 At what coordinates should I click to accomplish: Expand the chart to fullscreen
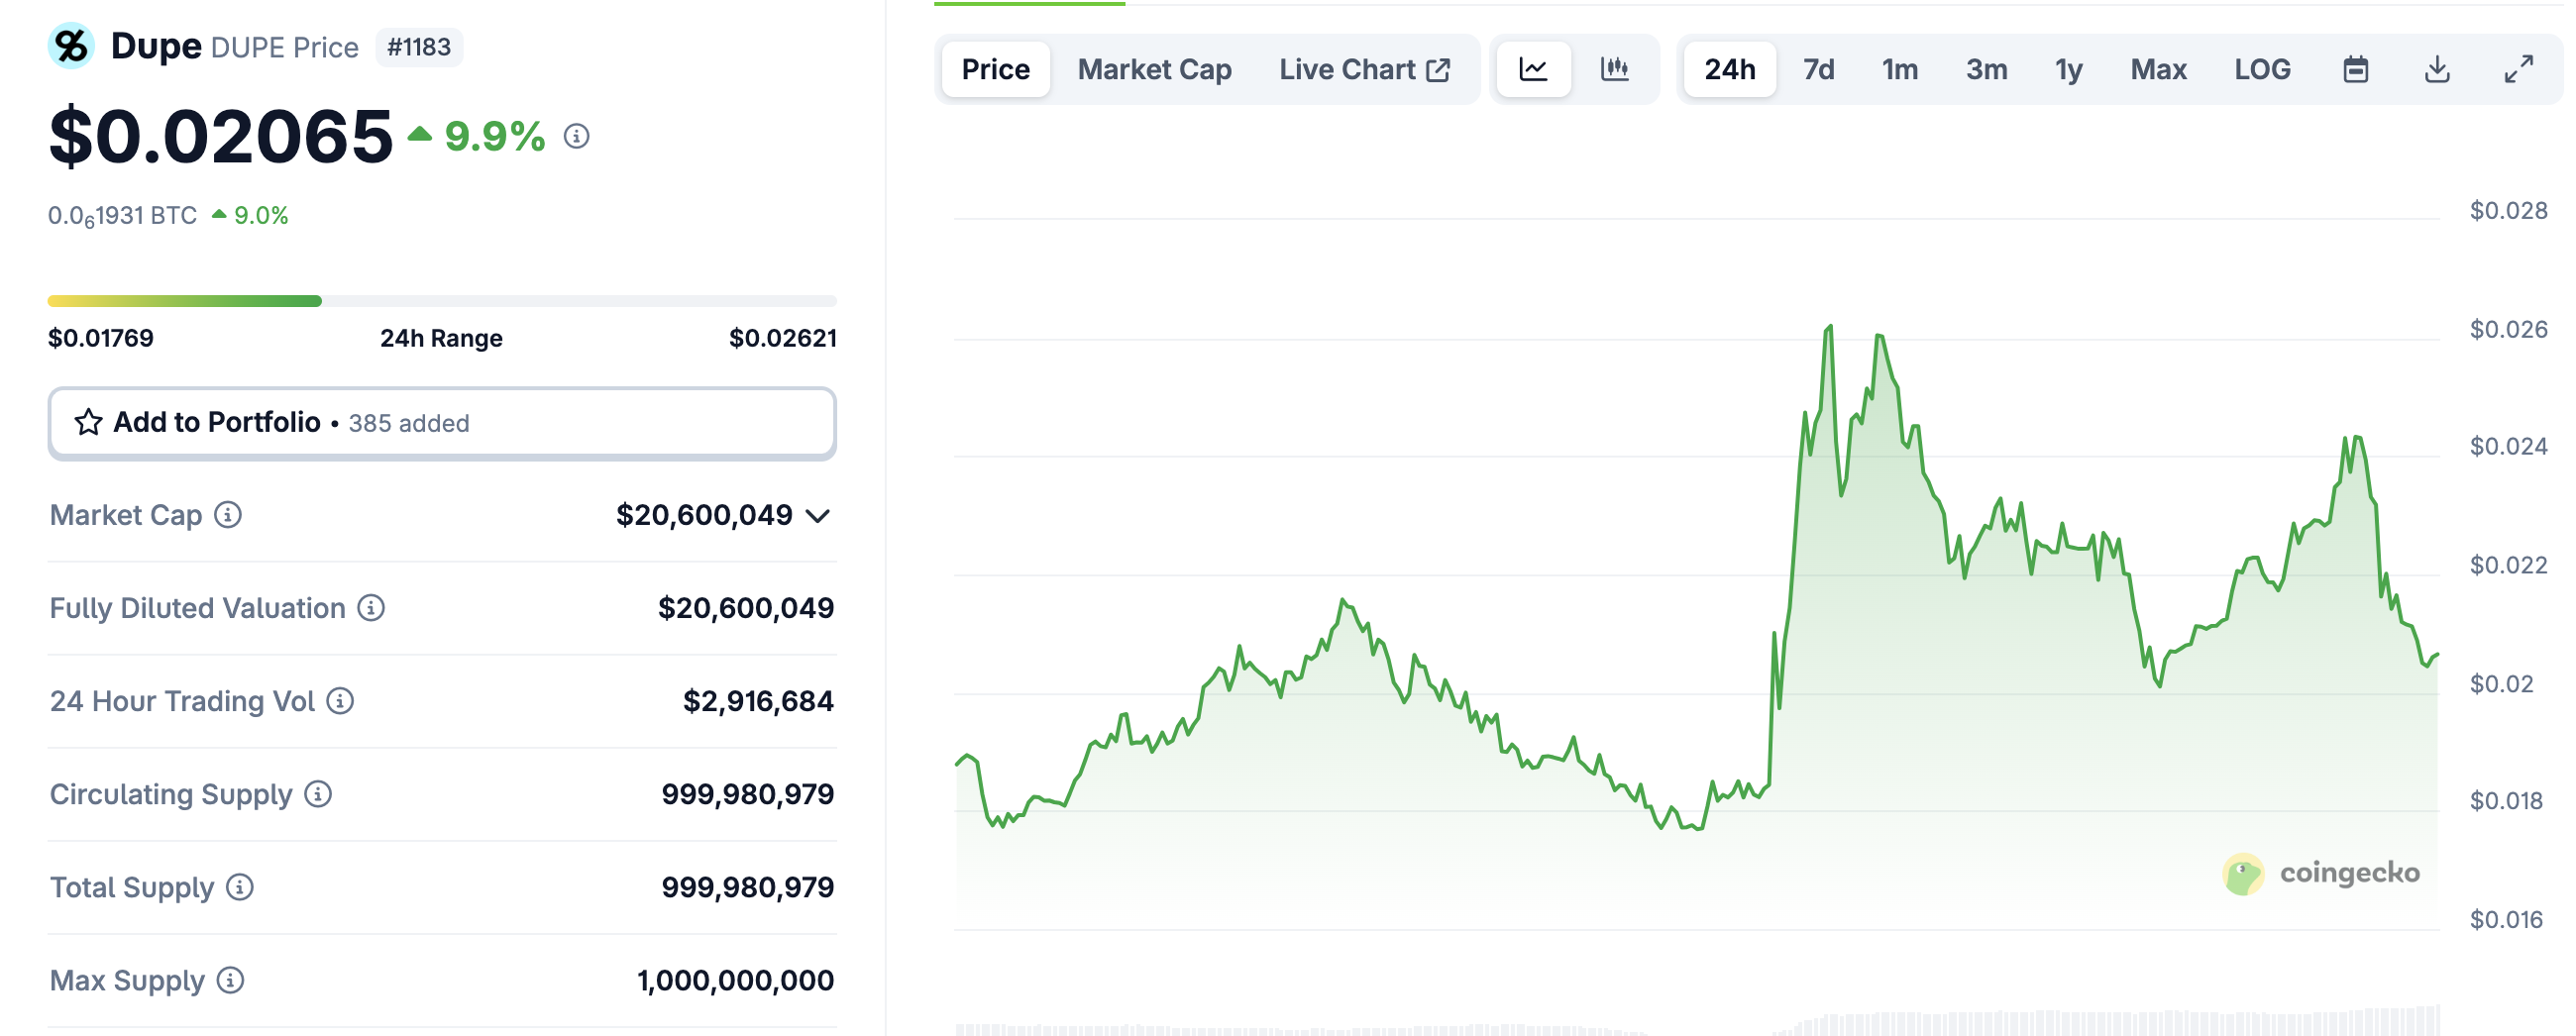(2517, 69)
